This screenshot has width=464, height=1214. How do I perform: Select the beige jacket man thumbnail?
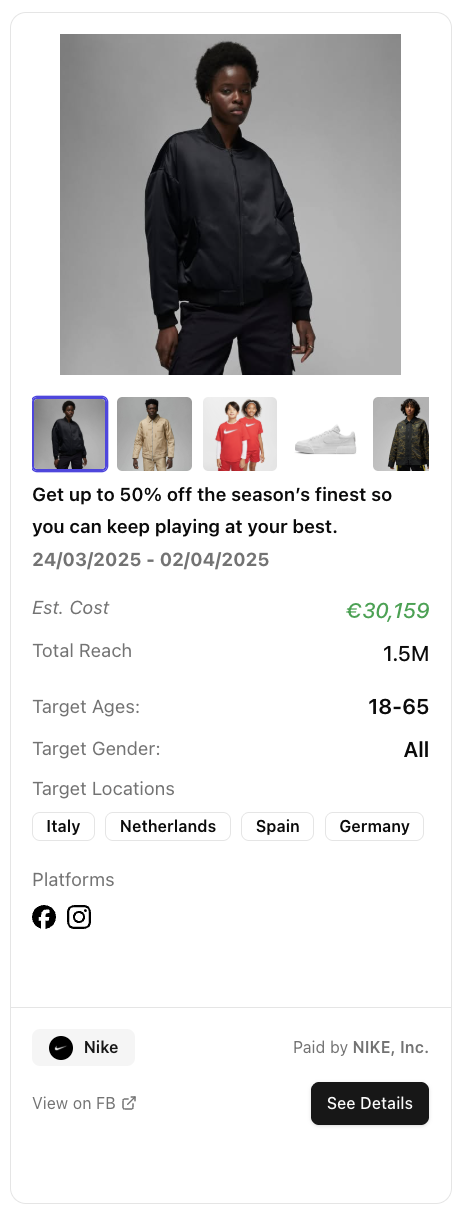155,434
